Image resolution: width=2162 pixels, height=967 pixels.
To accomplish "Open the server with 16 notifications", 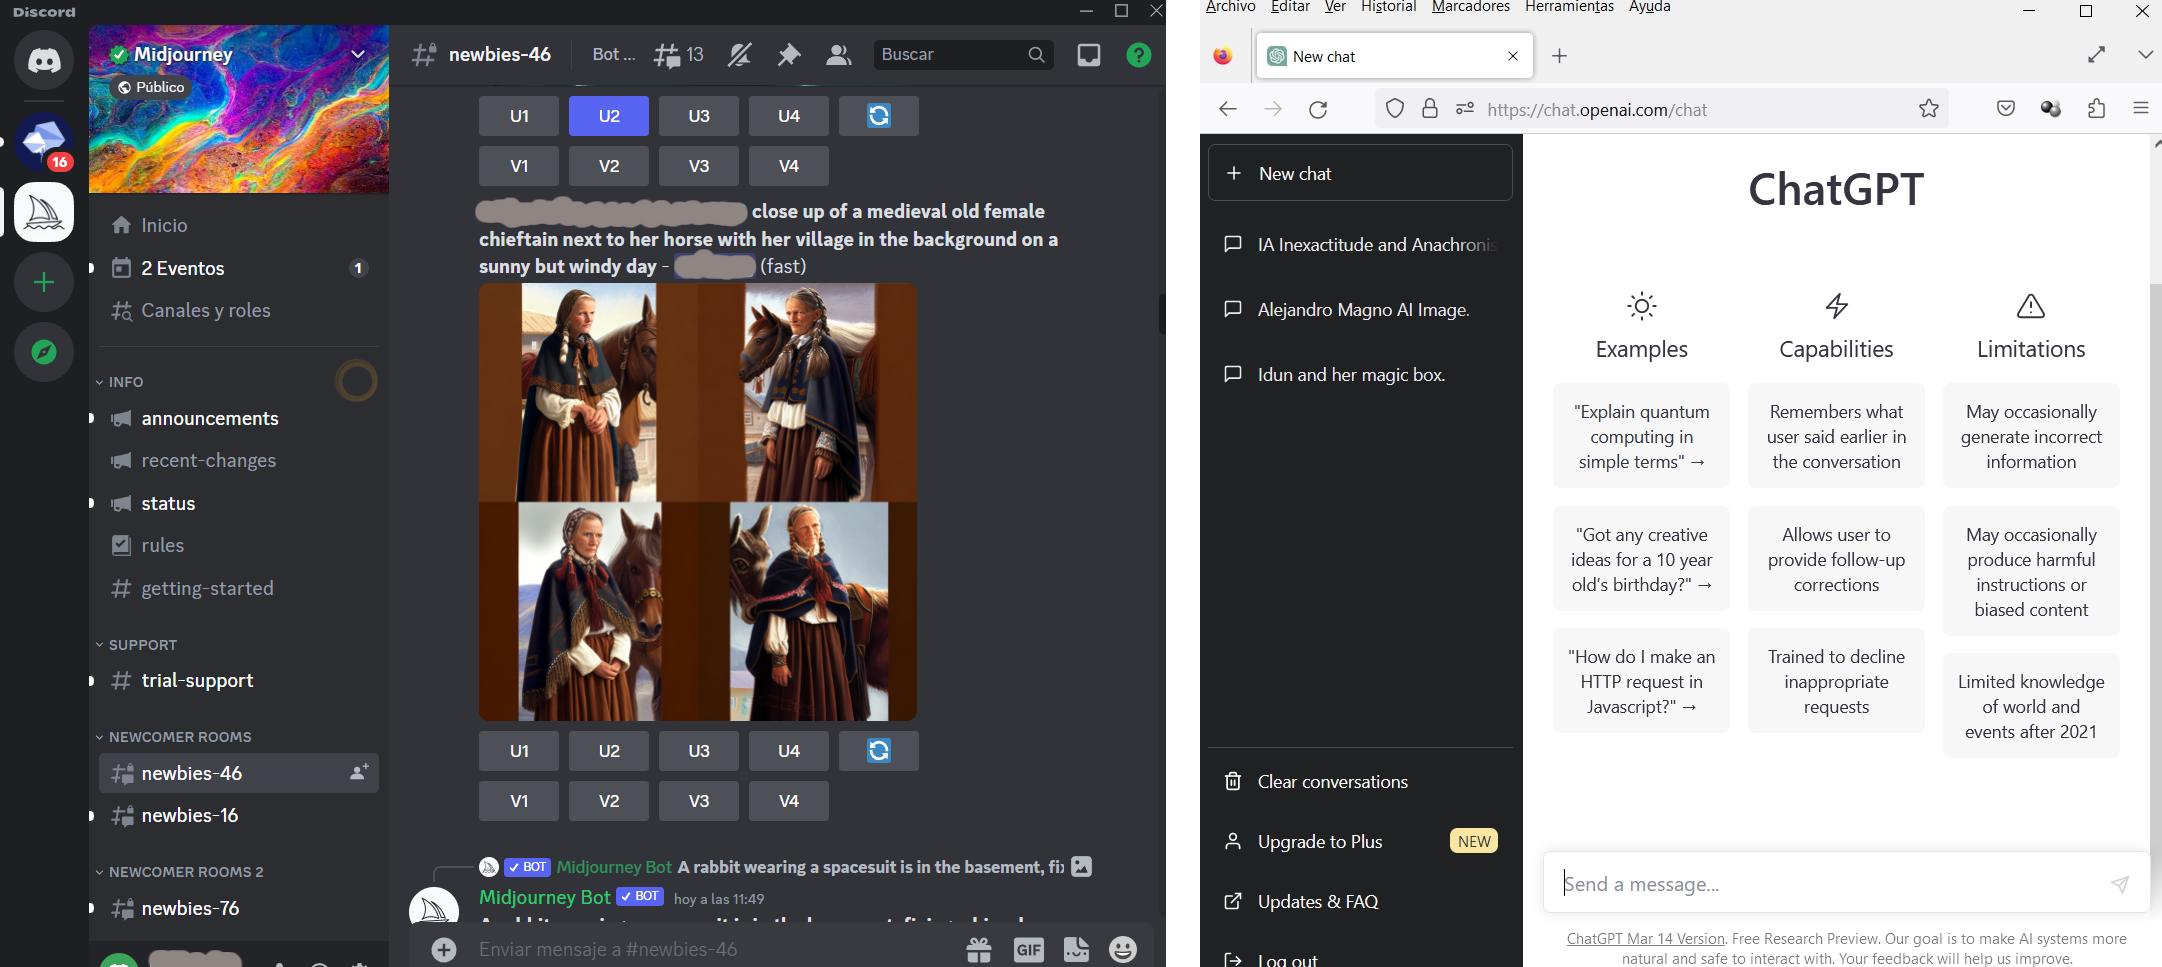I will [44, 141].
